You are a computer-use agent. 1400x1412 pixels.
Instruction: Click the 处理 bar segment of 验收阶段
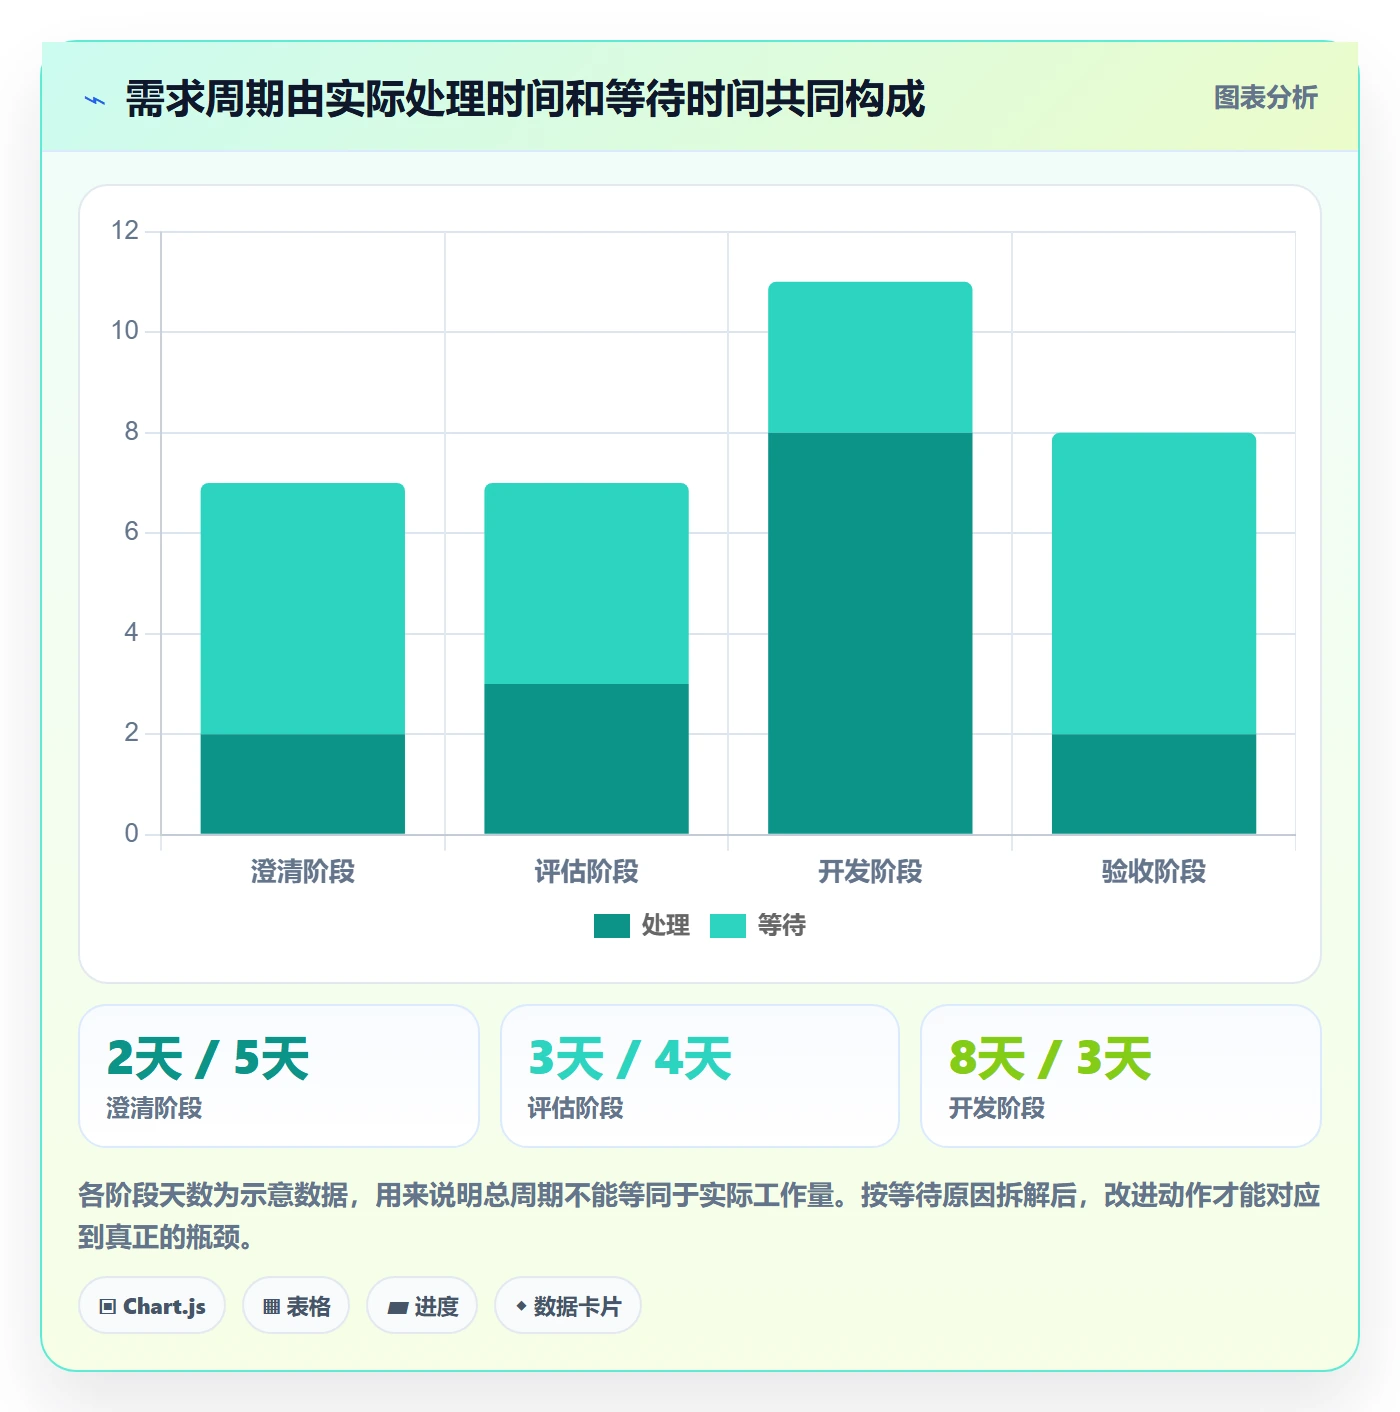click(1154, 784)
